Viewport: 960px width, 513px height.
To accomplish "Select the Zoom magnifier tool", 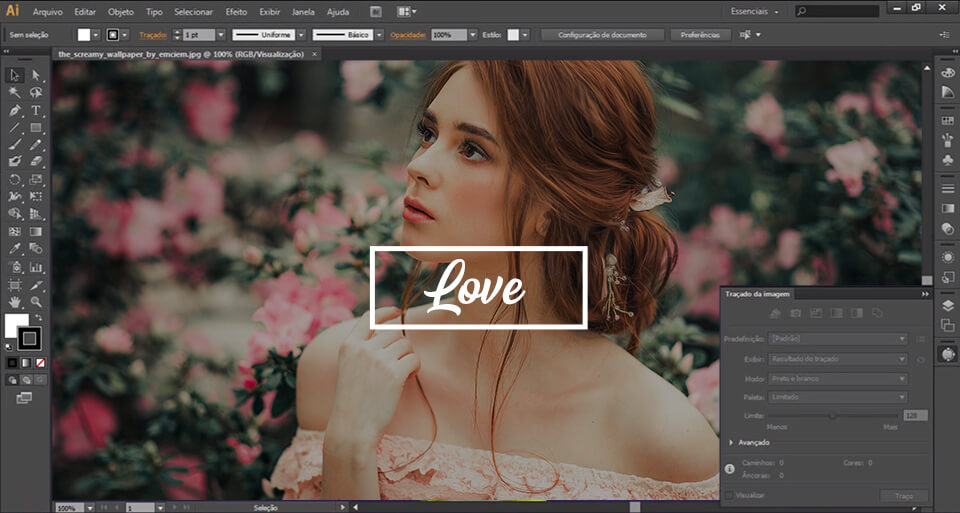I will point(36,302).
